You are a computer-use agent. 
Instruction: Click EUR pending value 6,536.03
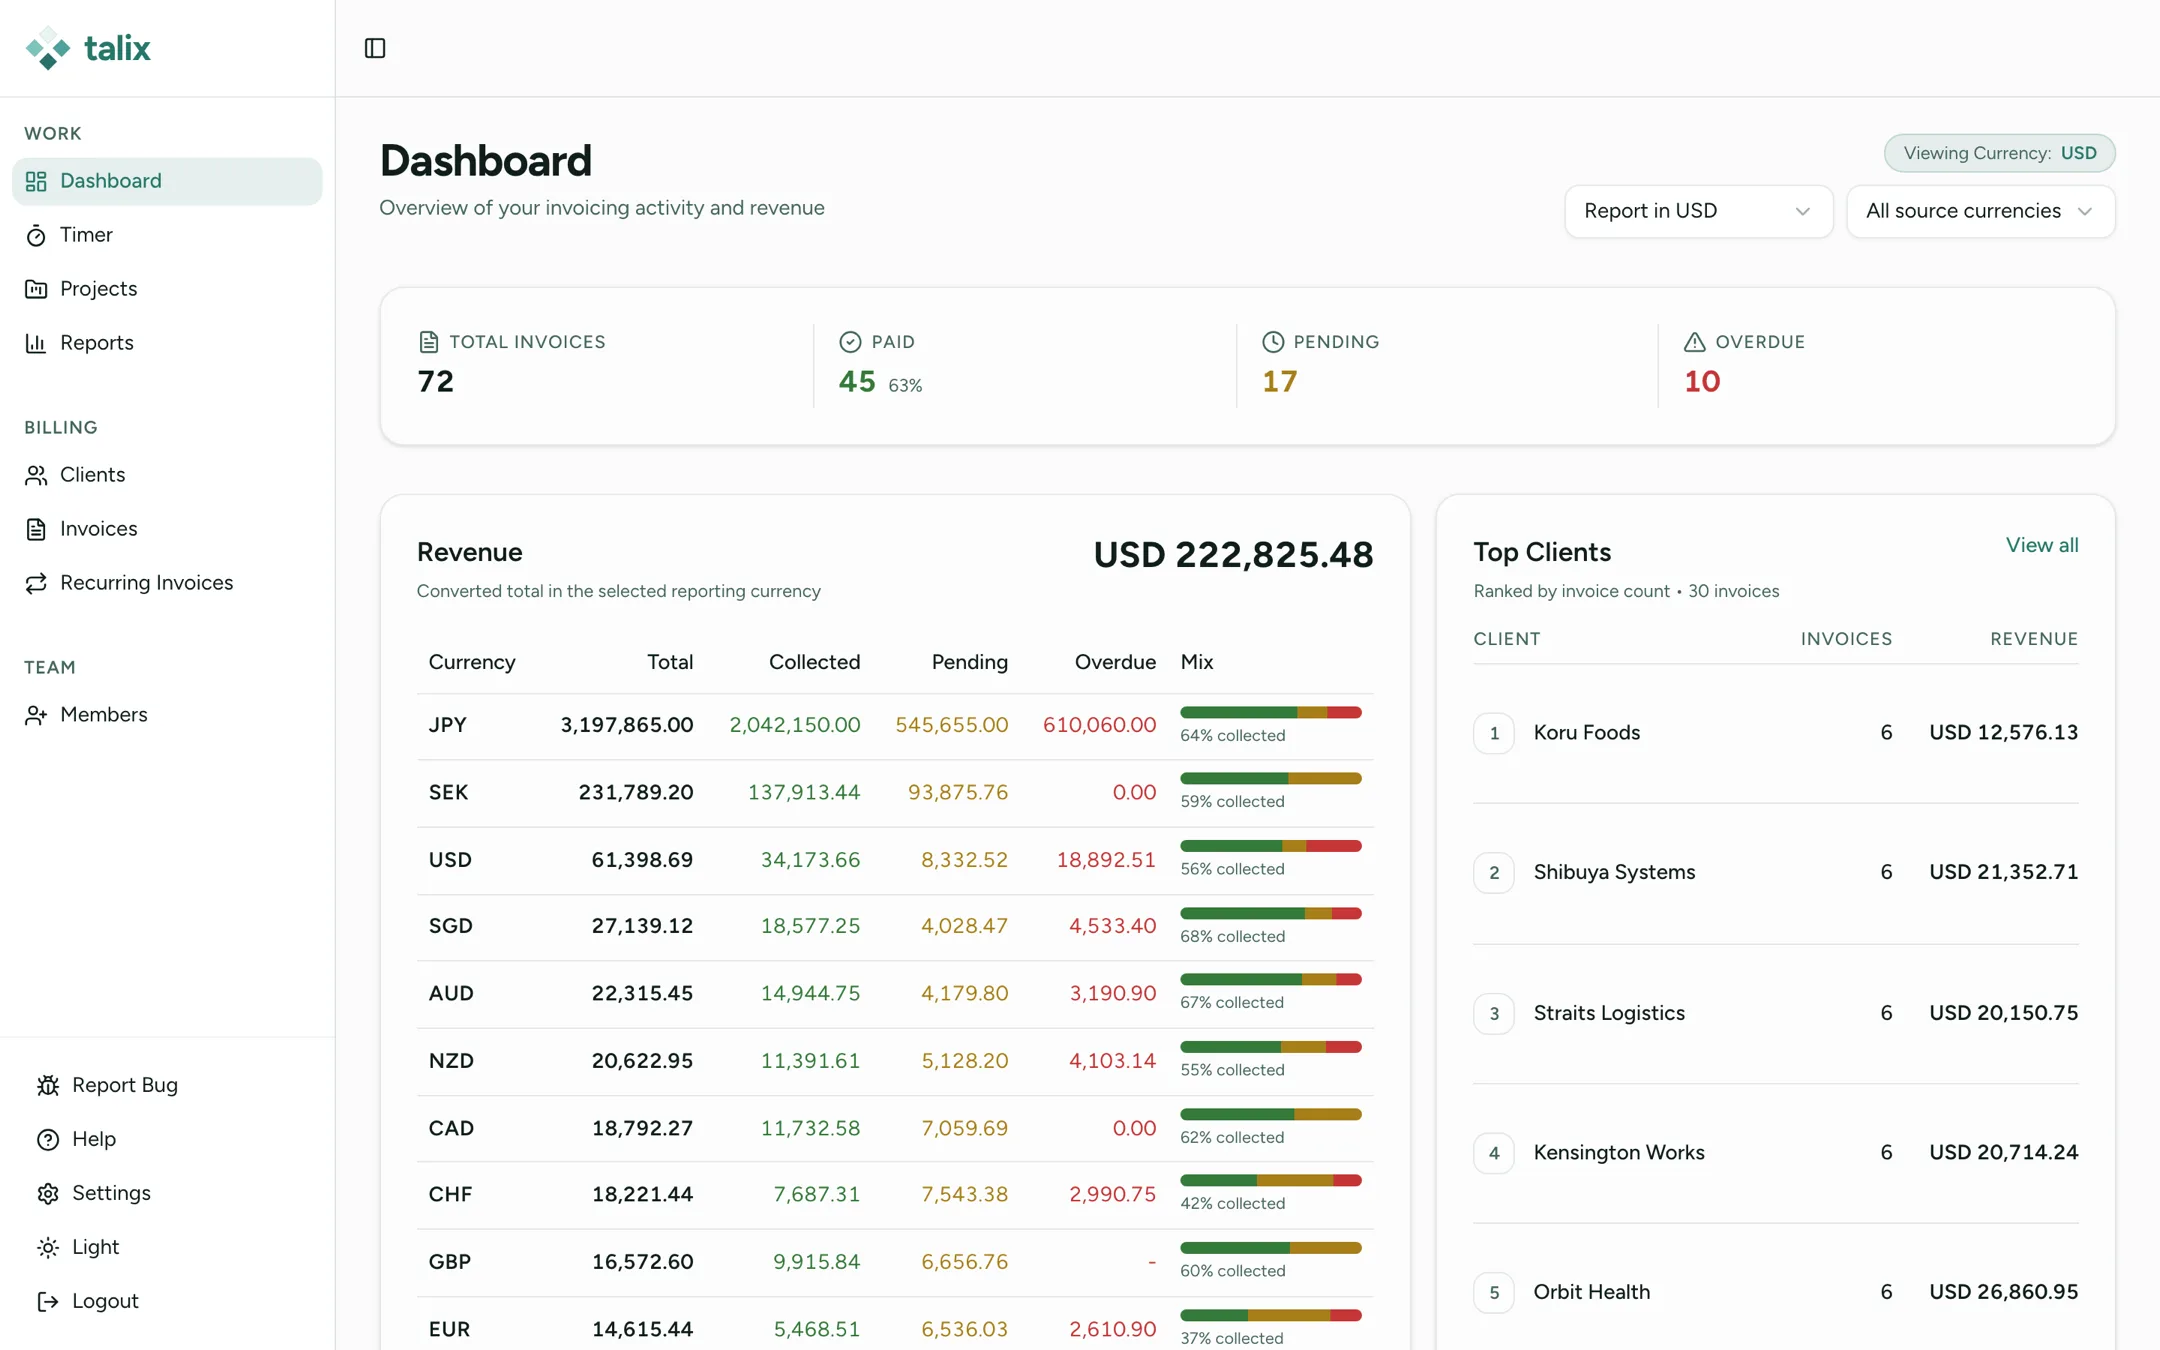point(964,1329)
